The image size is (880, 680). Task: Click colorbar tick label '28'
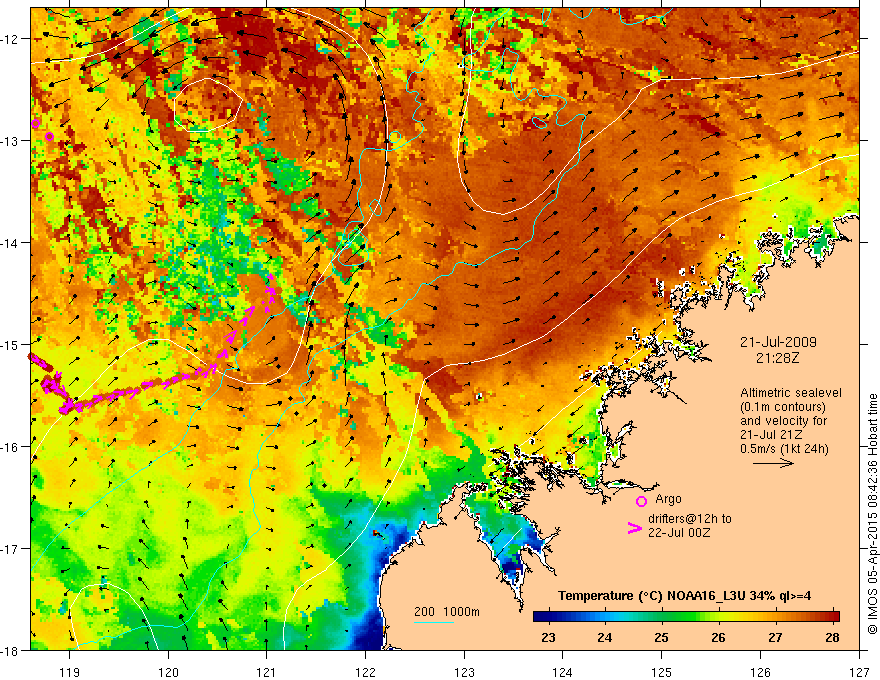click(832, 637)
